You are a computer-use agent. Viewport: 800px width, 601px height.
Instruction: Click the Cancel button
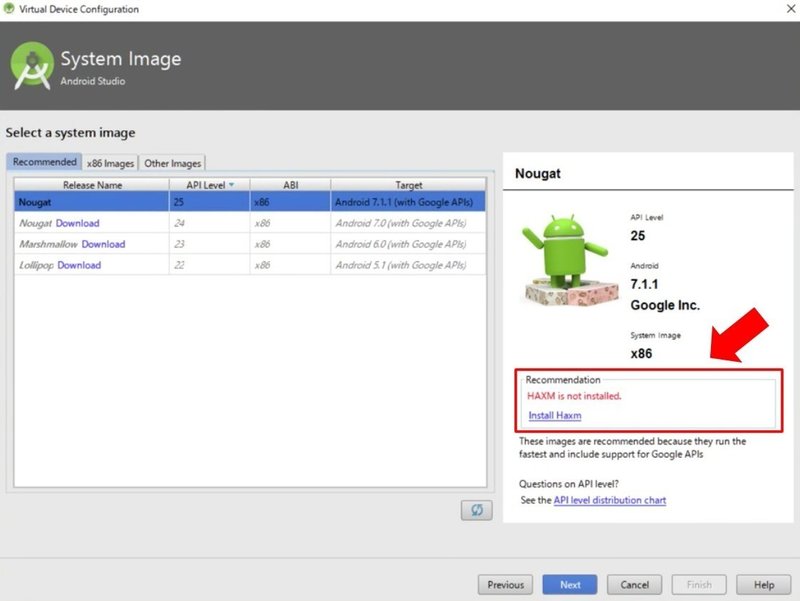(634, 585)
